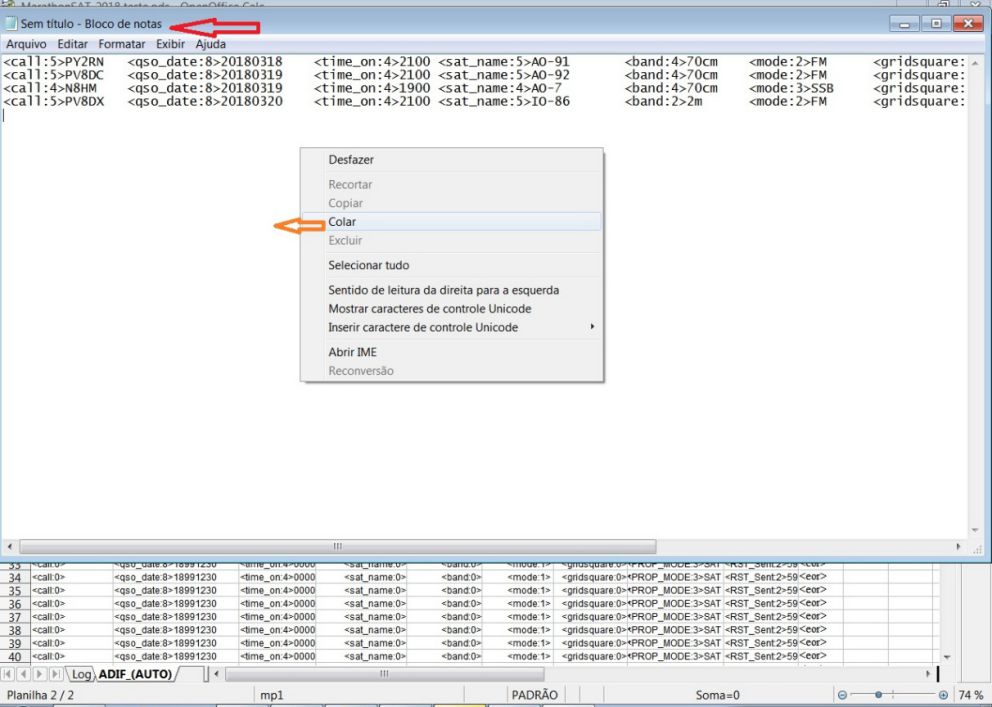Toggle right-to-left reading order option
The image size is (992, 707).
click(x=443, y=290)
